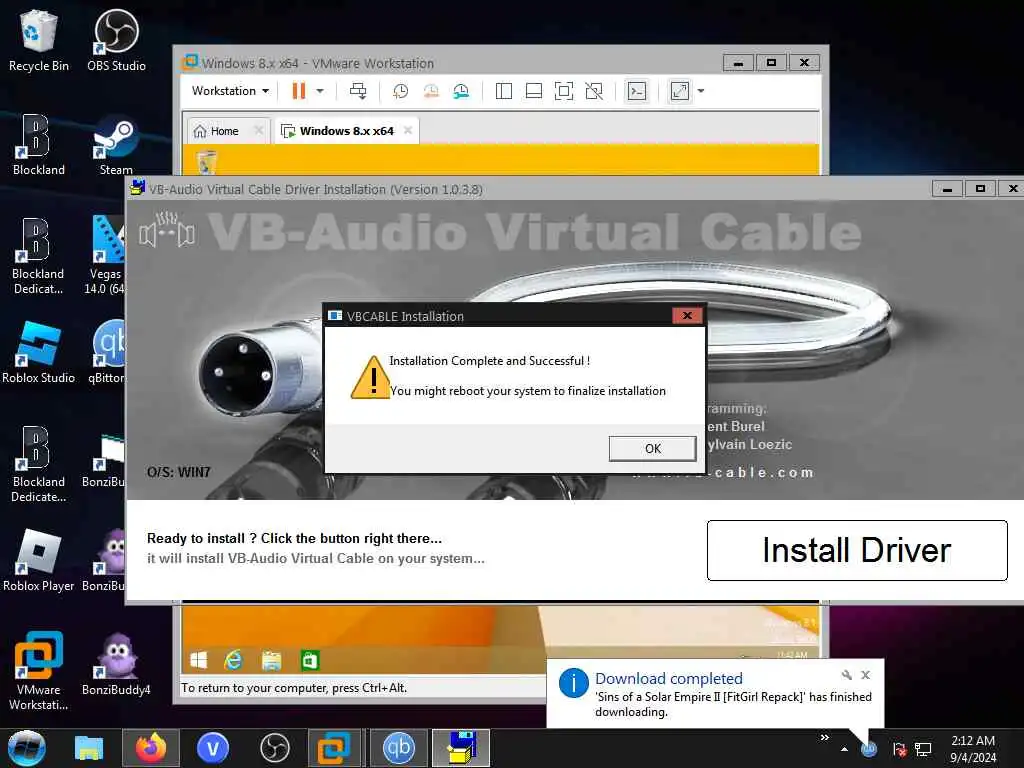The image size is (1024, 768).
Task: Click 'Ready to install ?' instruction text
Action: (x=294, y=538)
